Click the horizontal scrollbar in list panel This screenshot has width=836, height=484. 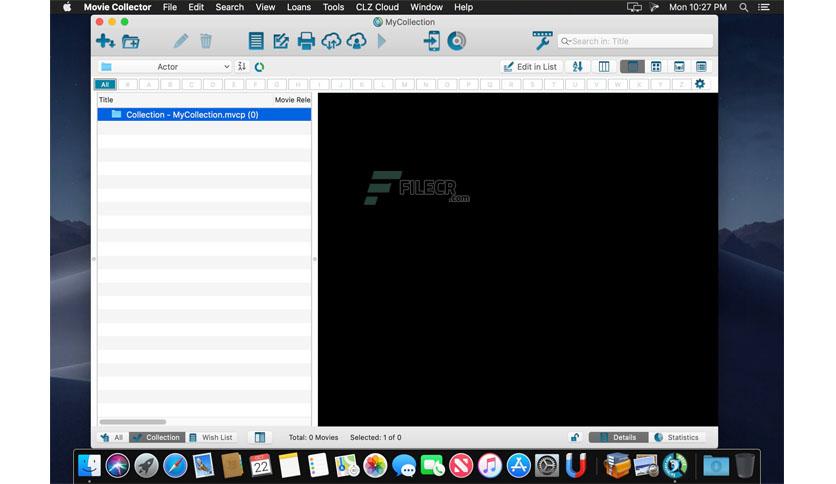pos(133,422)
